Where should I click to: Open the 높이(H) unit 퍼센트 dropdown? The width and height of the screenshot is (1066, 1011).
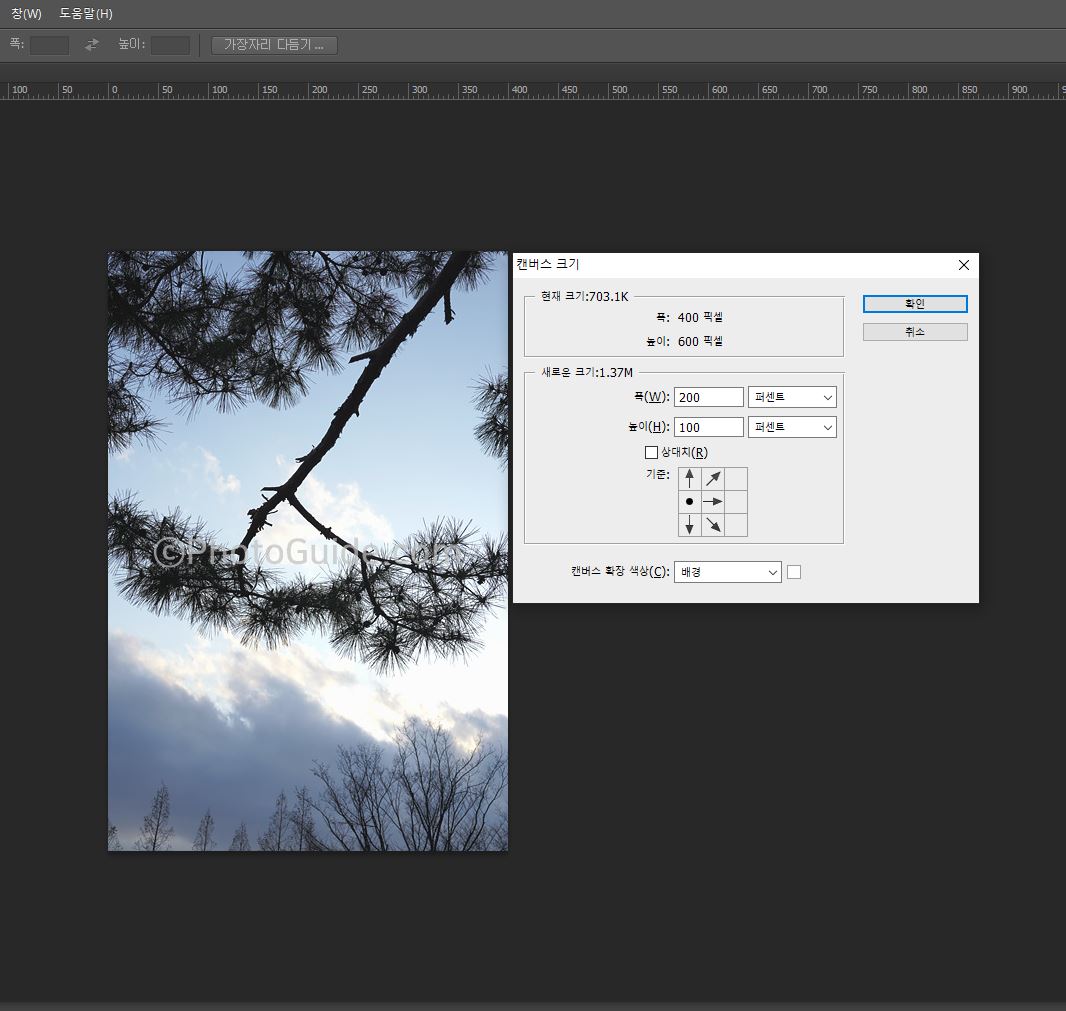[x=792, y=427]
